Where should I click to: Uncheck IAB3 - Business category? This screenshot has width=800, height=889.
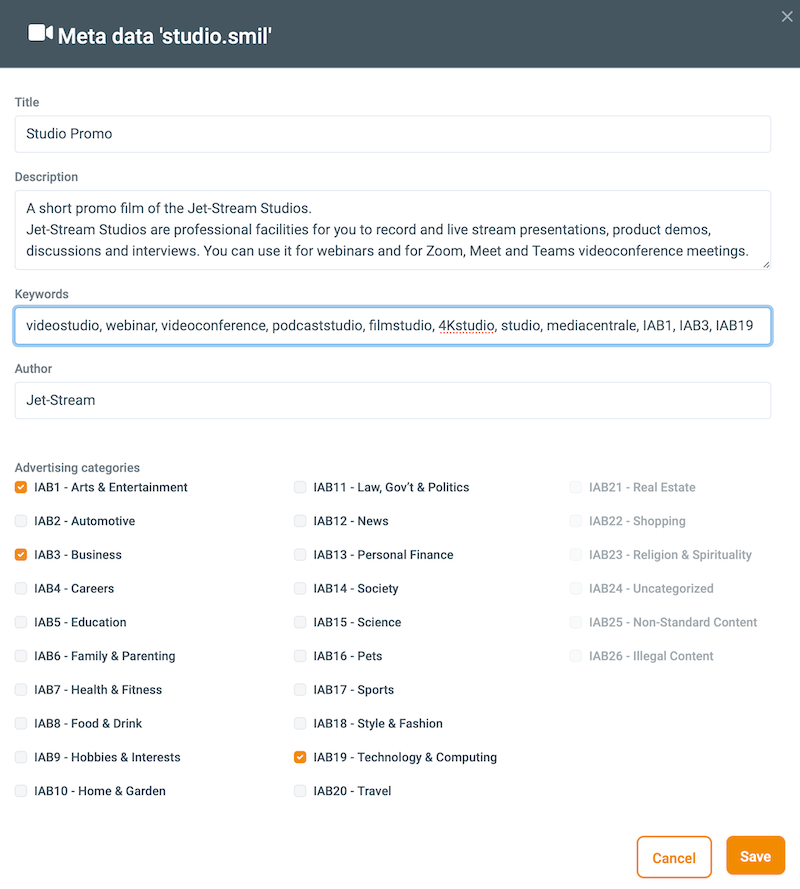pyautogui.click(x=21, y=555)
